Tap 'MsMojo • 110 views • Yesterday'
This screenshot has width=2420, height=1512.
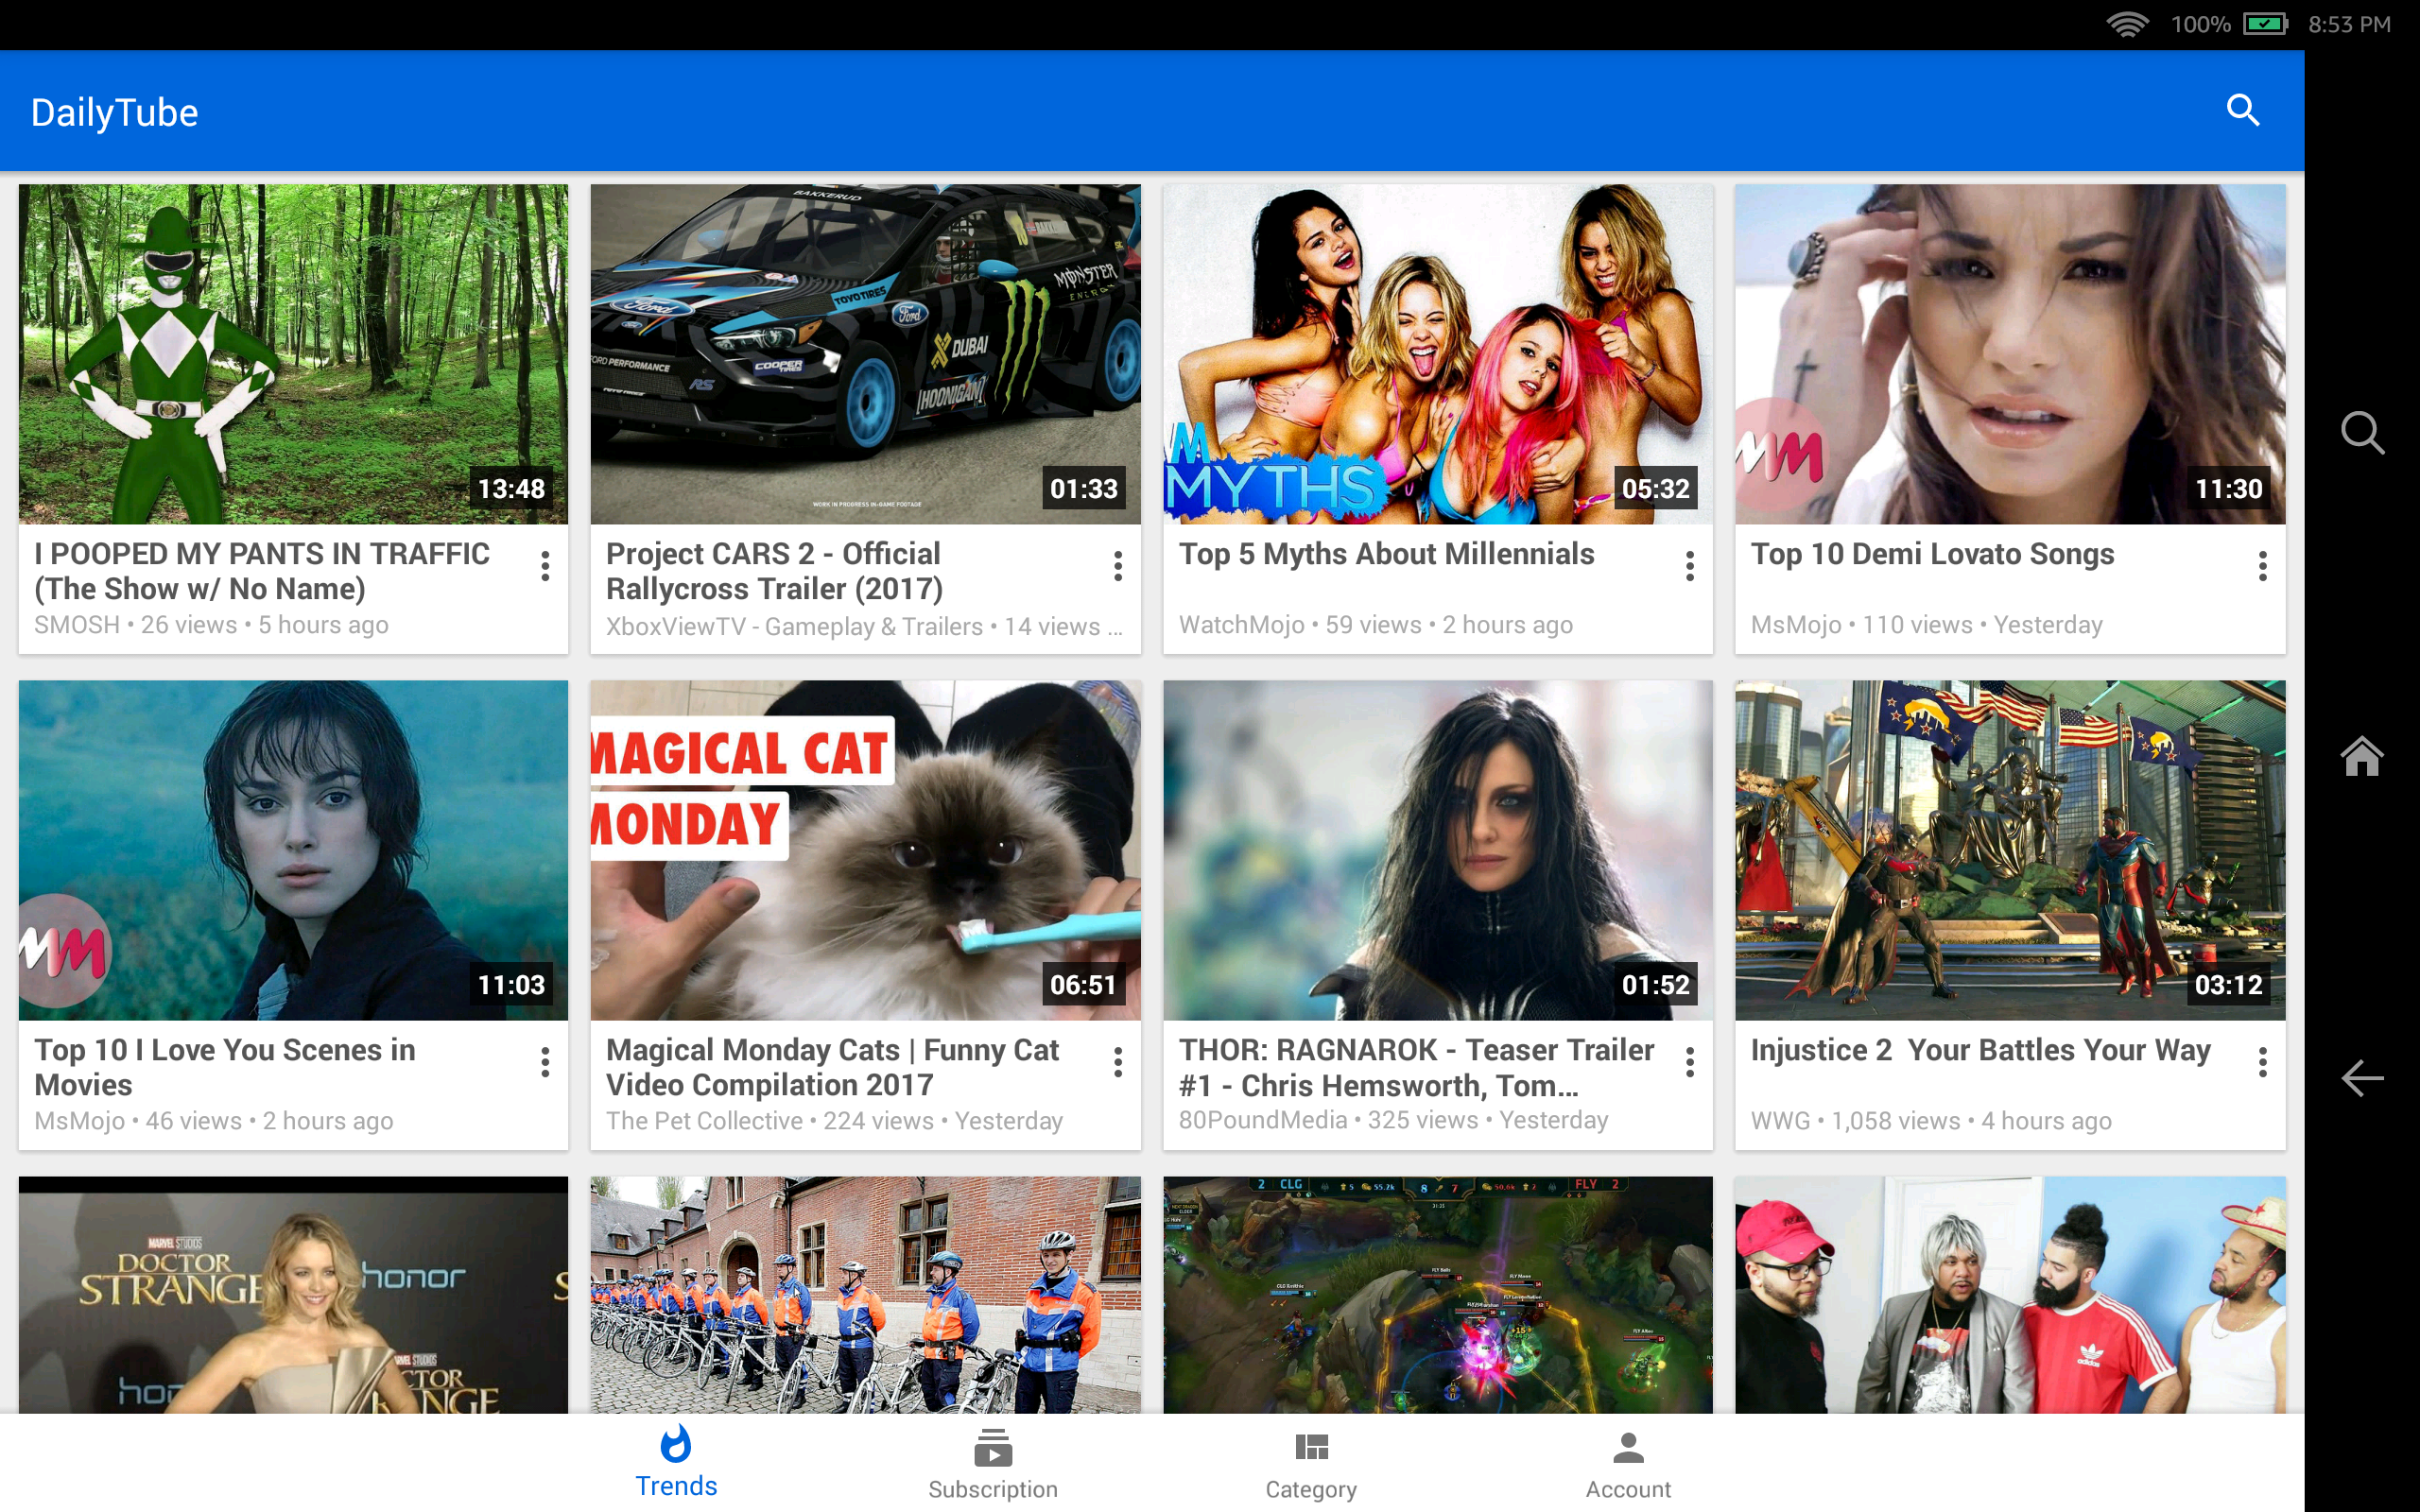coord(1927,625)
